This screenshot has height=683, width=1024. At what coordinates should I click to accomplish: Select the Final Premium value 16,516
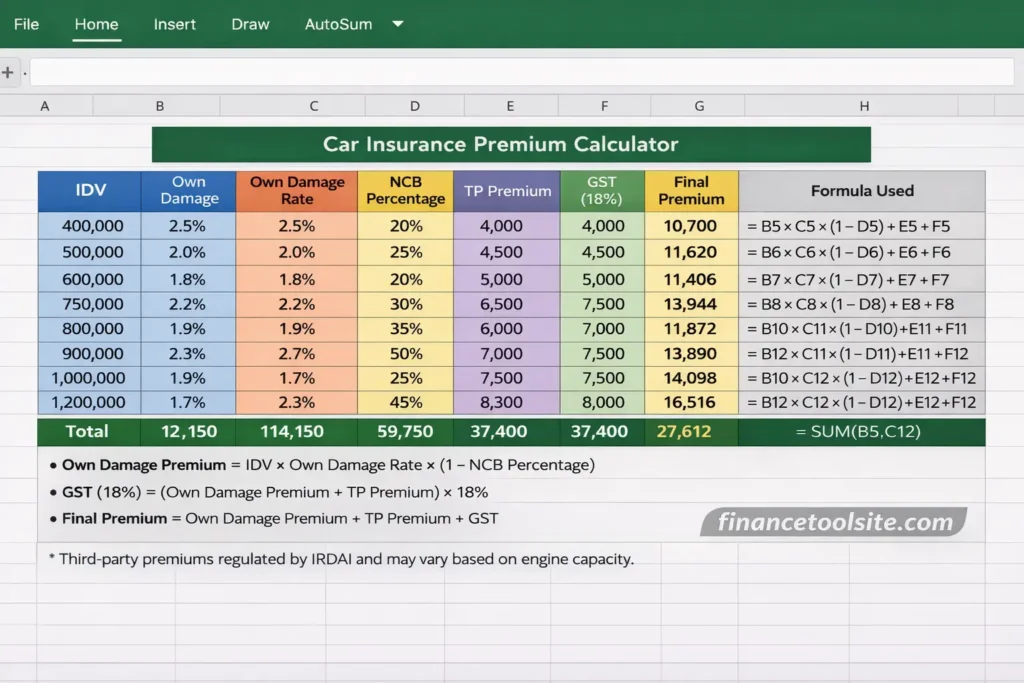691,403
